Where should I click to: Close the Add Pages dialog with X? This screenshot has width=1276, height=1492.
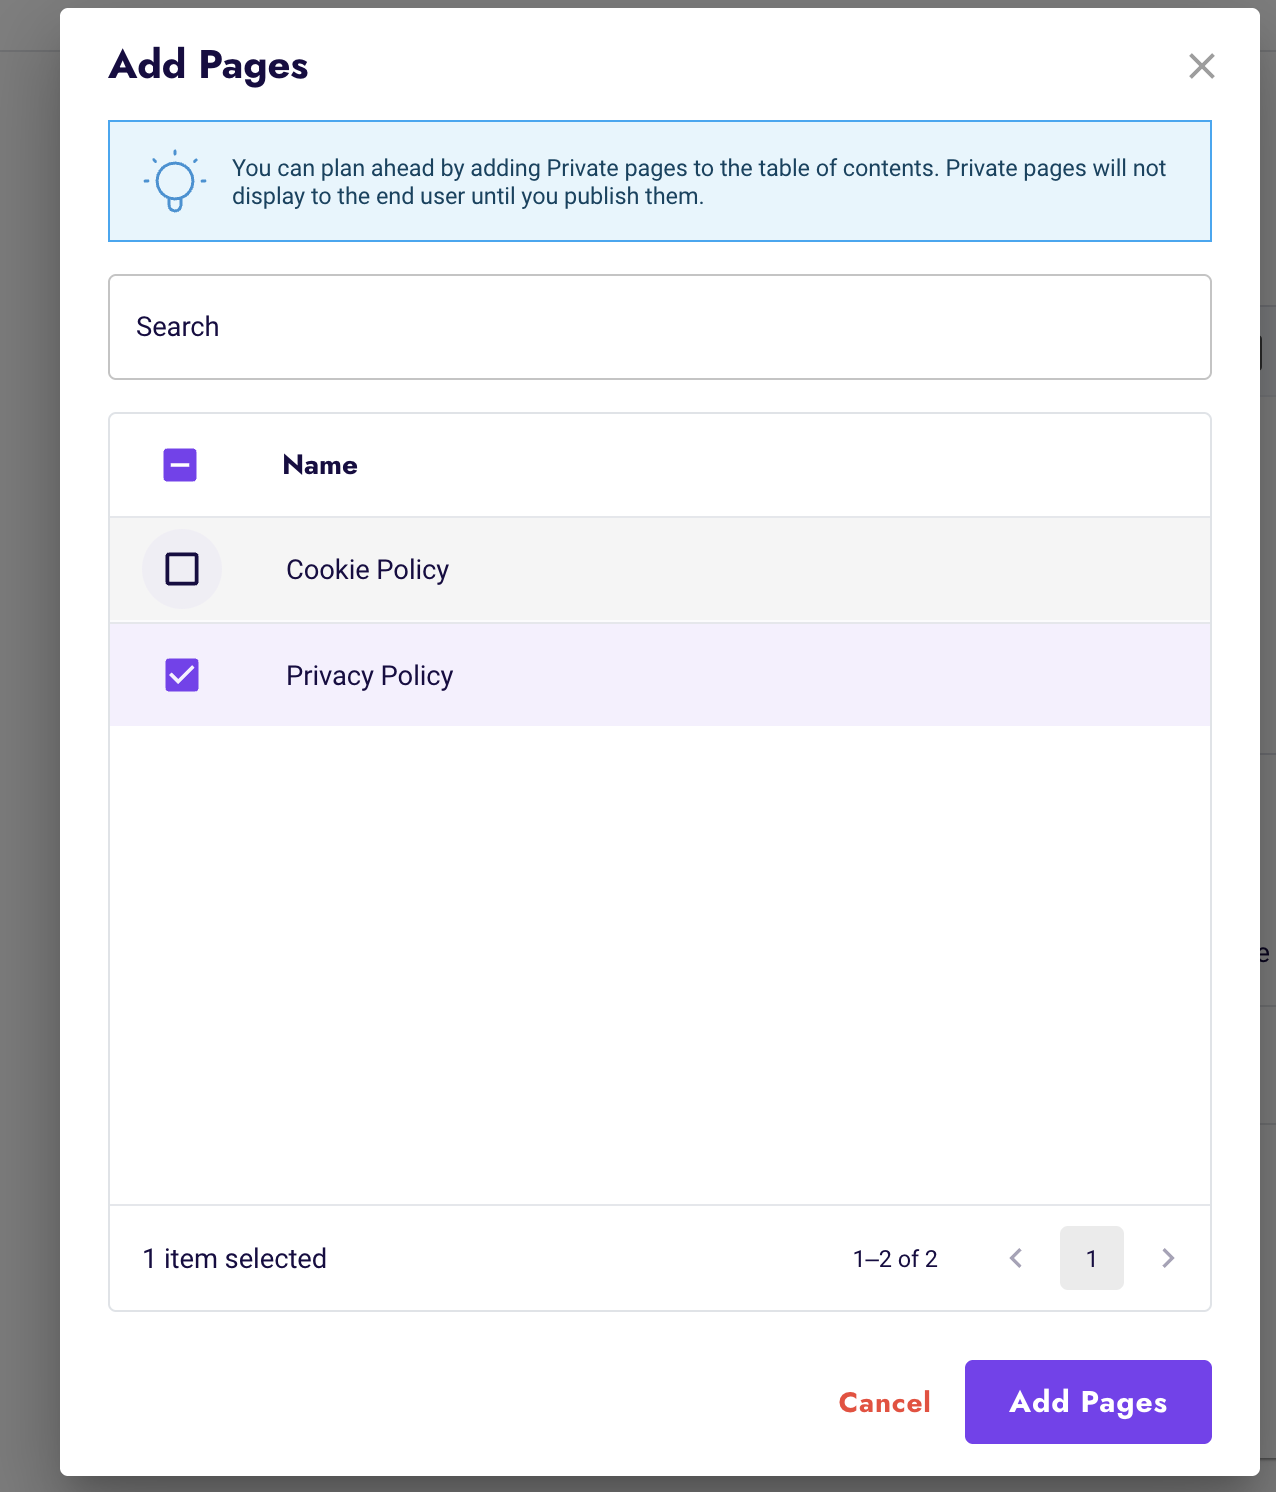point(1201,66)
